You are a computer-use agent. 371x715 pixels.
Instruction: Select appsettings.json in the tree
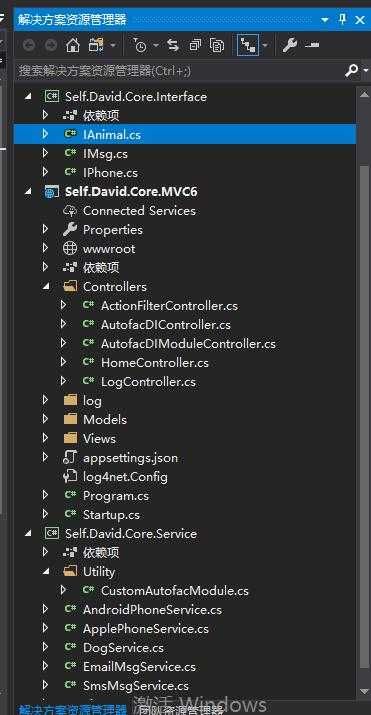[130, 458]
